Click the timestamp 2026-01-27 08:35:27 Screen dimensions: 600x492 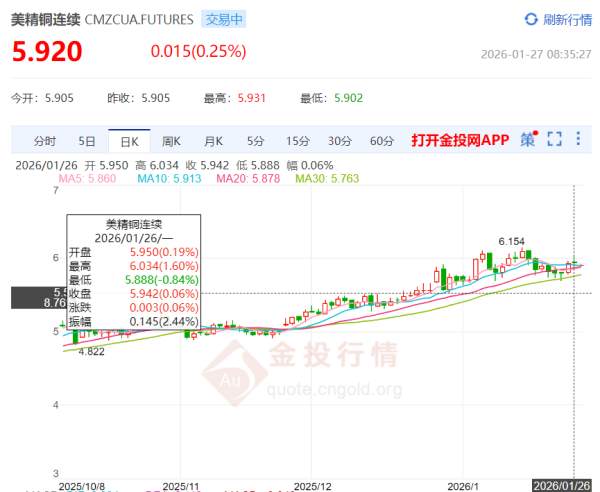tap(536, 54)
